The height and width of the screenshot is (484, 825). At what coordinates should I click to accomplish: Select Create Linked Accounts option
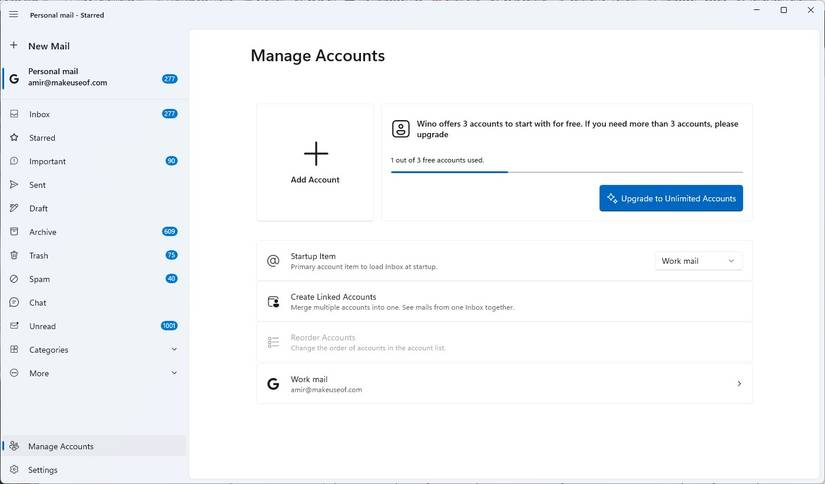tap(504, 301)
